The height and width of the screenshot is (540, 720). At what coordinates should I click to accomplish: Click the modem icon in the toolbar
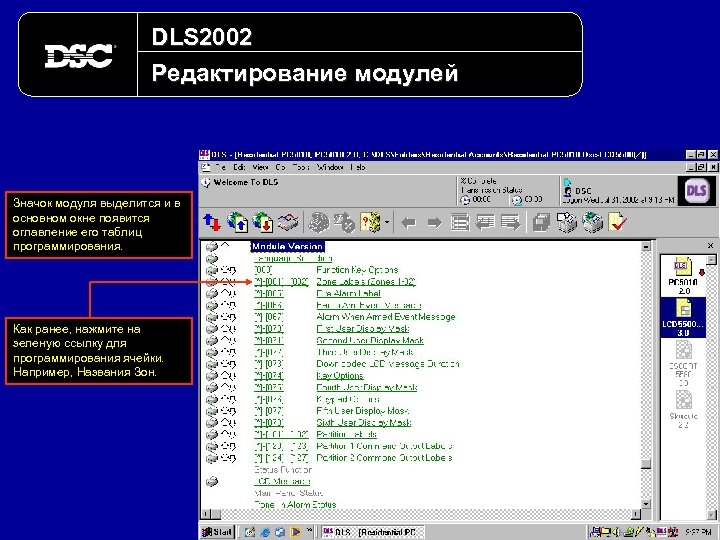pos(287,223)
